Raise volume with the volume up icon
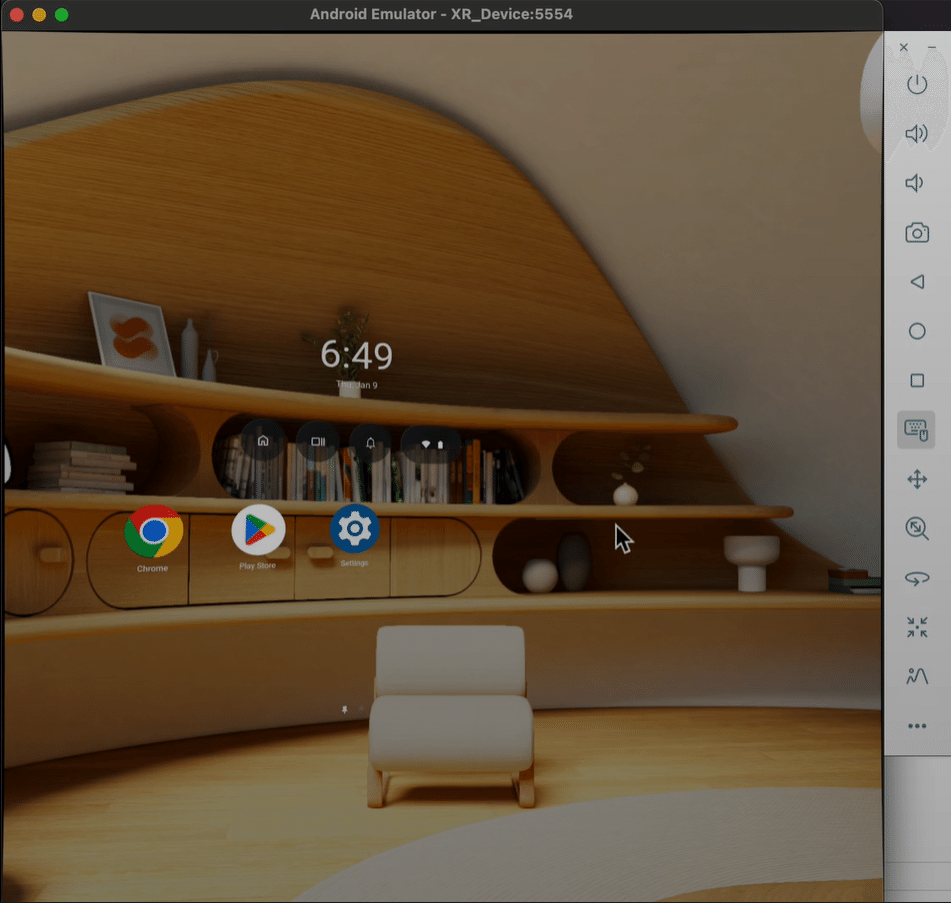Viewport: 951px width, 903px height. 917,133
